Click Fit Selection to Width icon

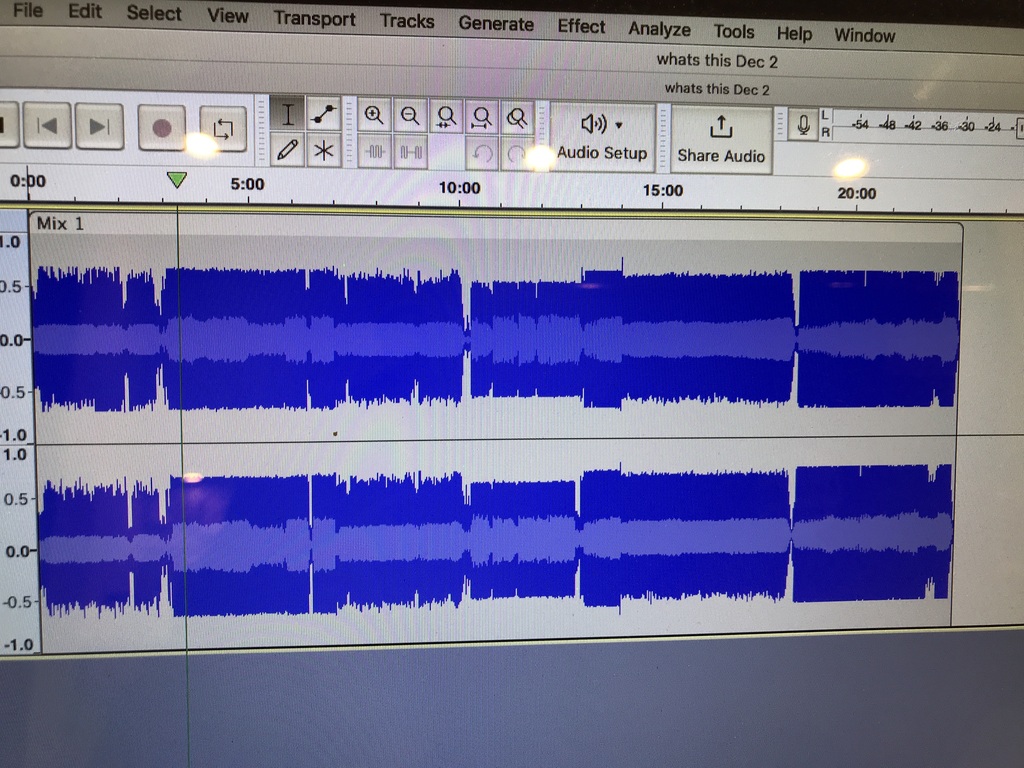tap(446, 118)
